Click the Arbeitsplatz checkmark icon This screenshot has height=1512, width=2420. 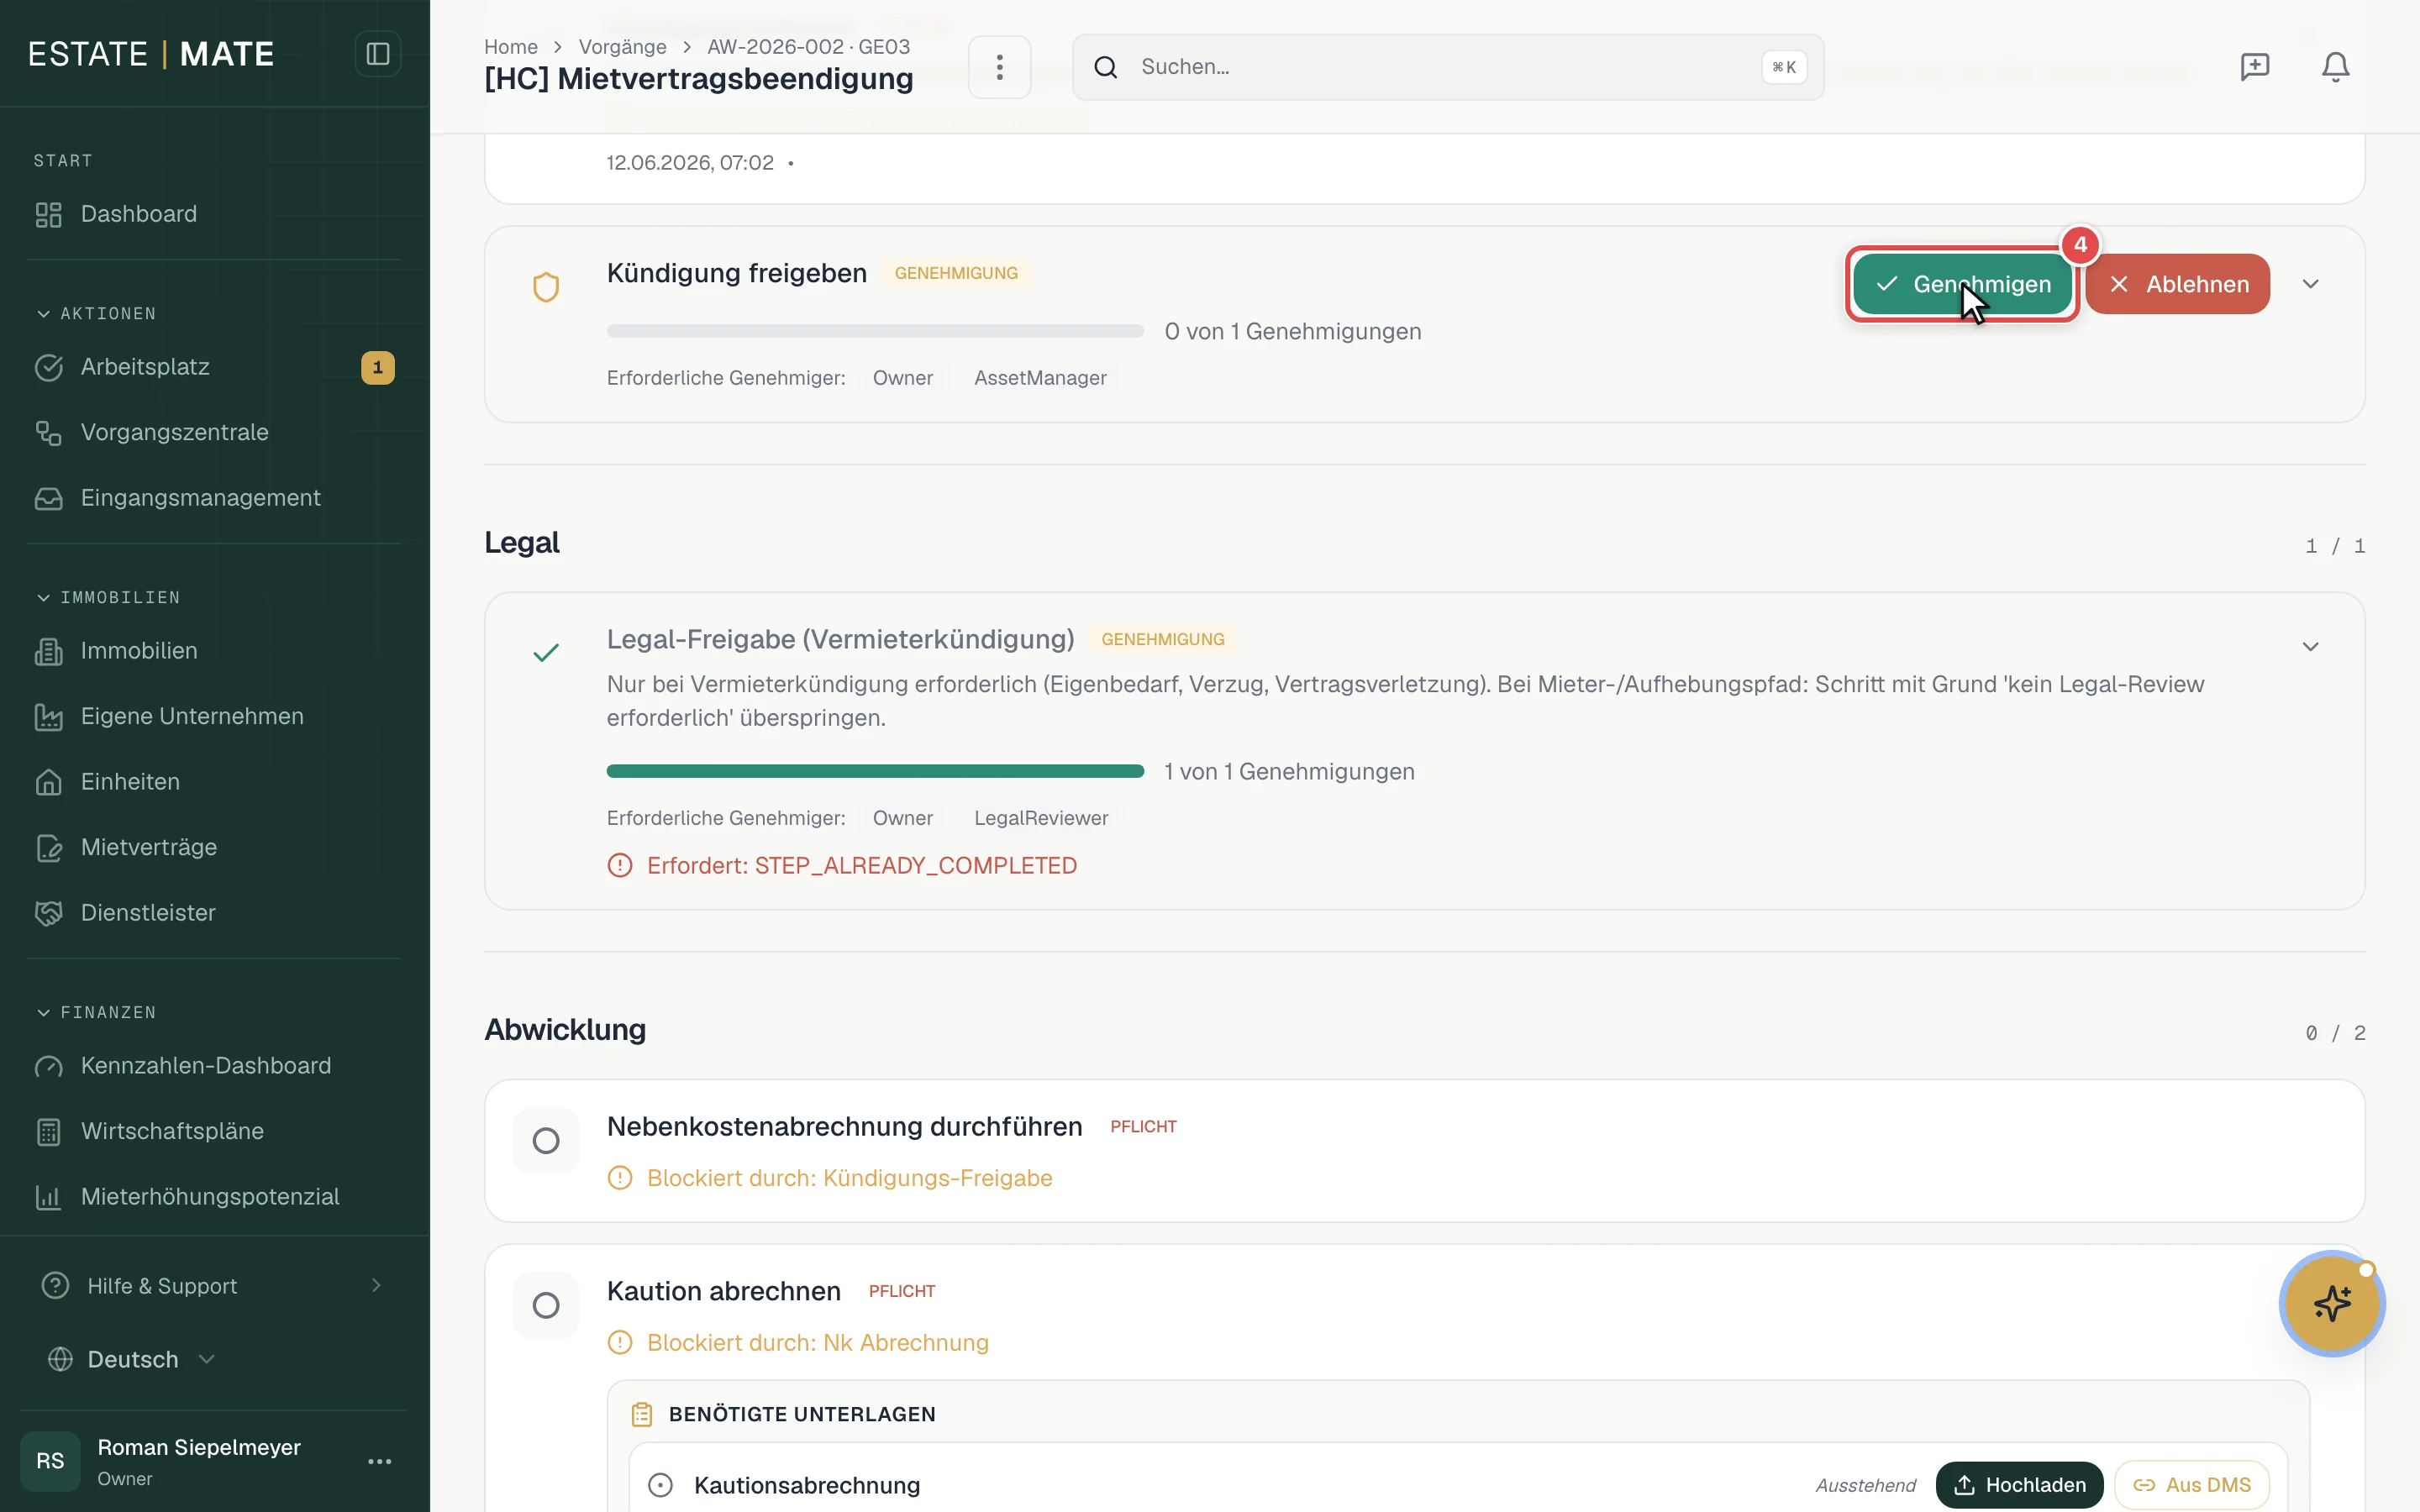[48, 367]
